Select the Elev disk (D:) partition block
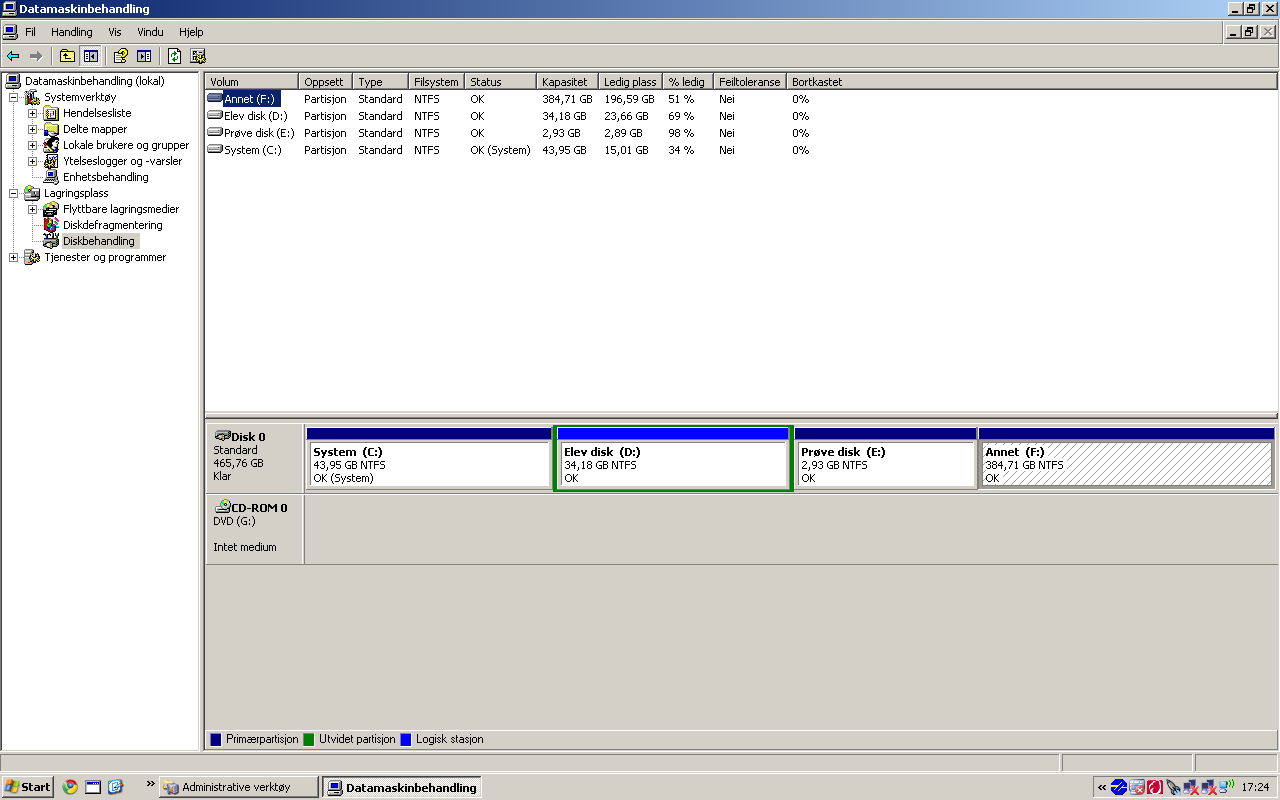The height and width of the screenshot is (800, 1280). (673, 459)
